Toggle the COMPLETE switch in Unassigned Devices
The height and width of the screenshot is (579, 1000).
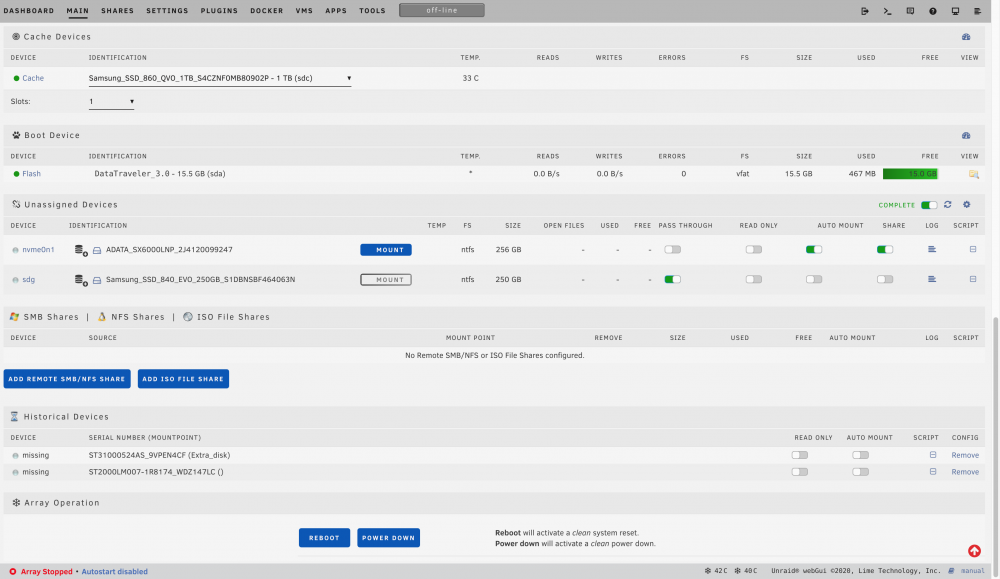pos(929,205)
